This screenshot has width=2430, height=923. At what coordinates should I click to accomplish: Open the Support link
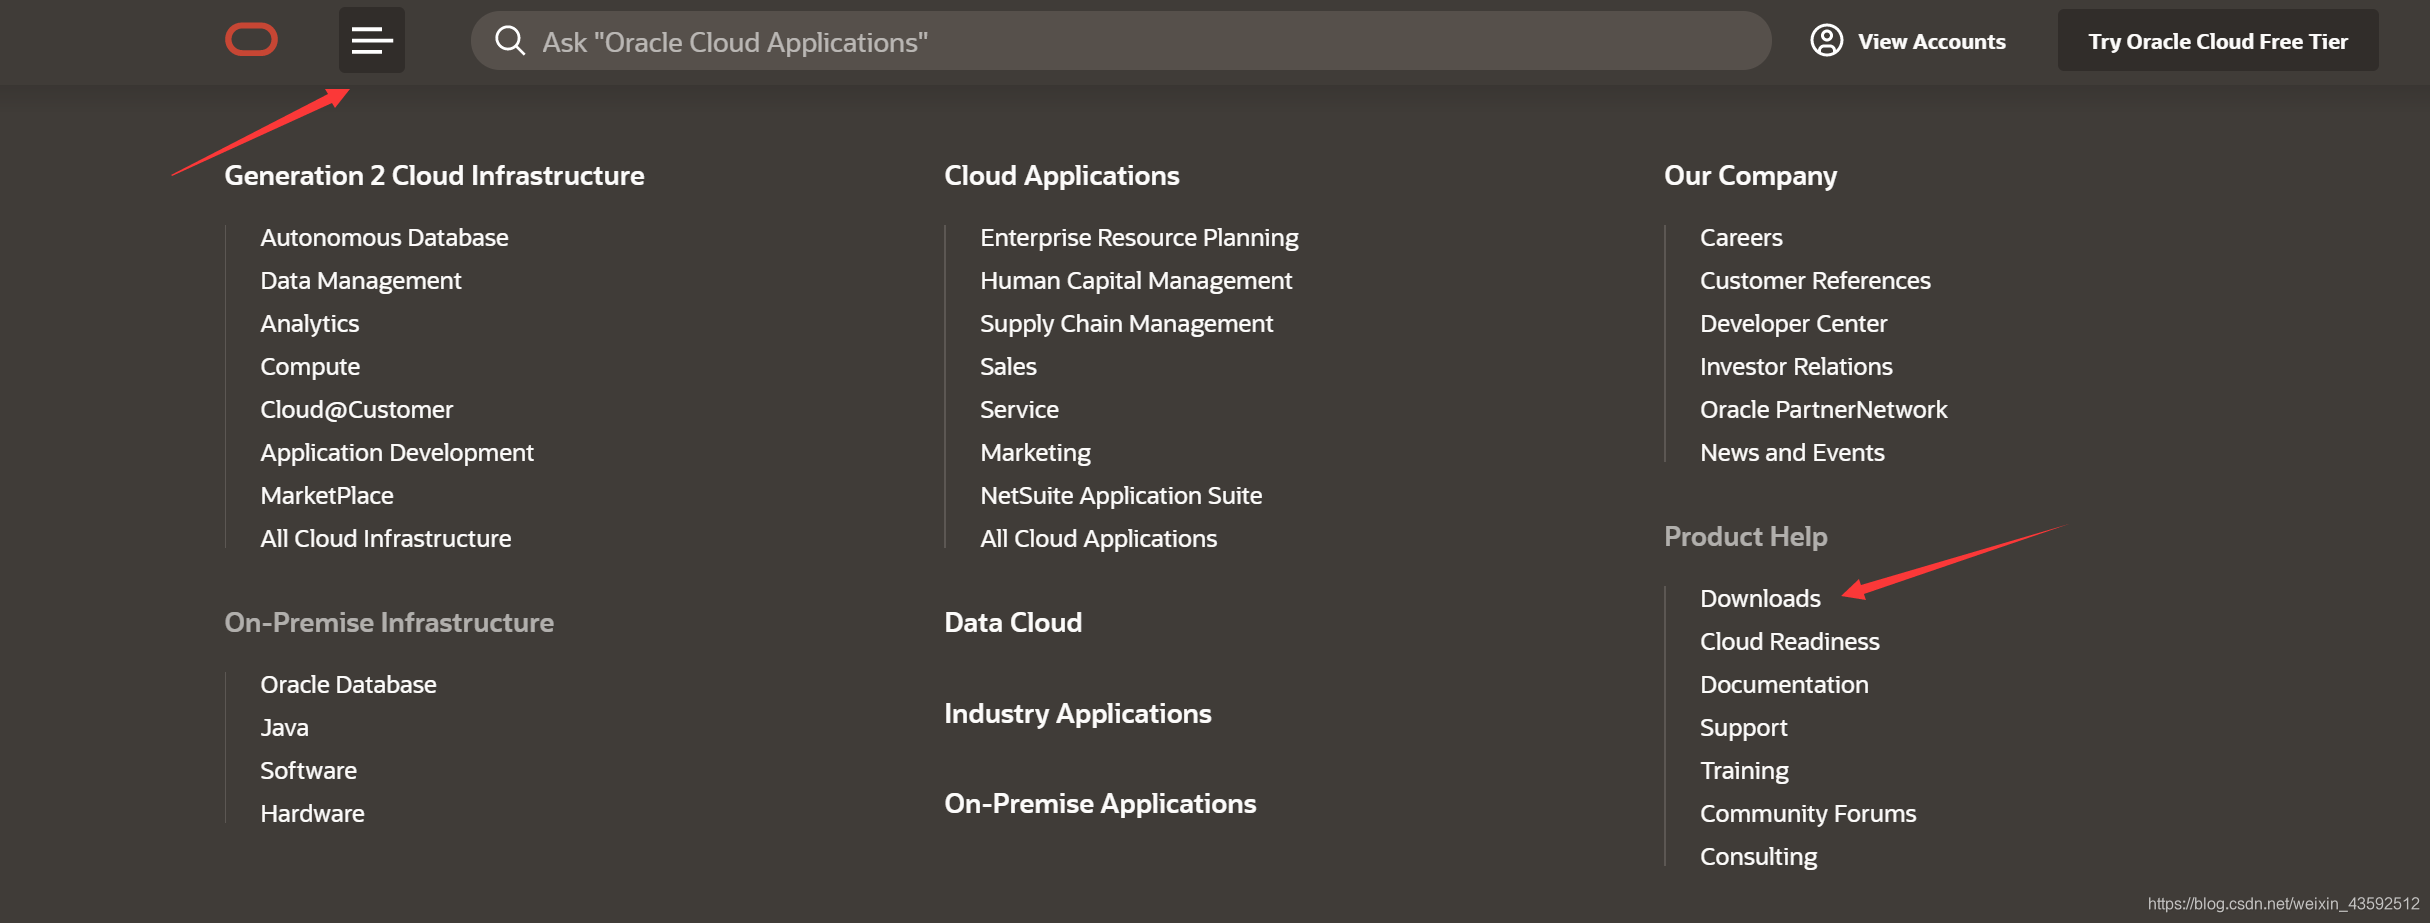1743,727
